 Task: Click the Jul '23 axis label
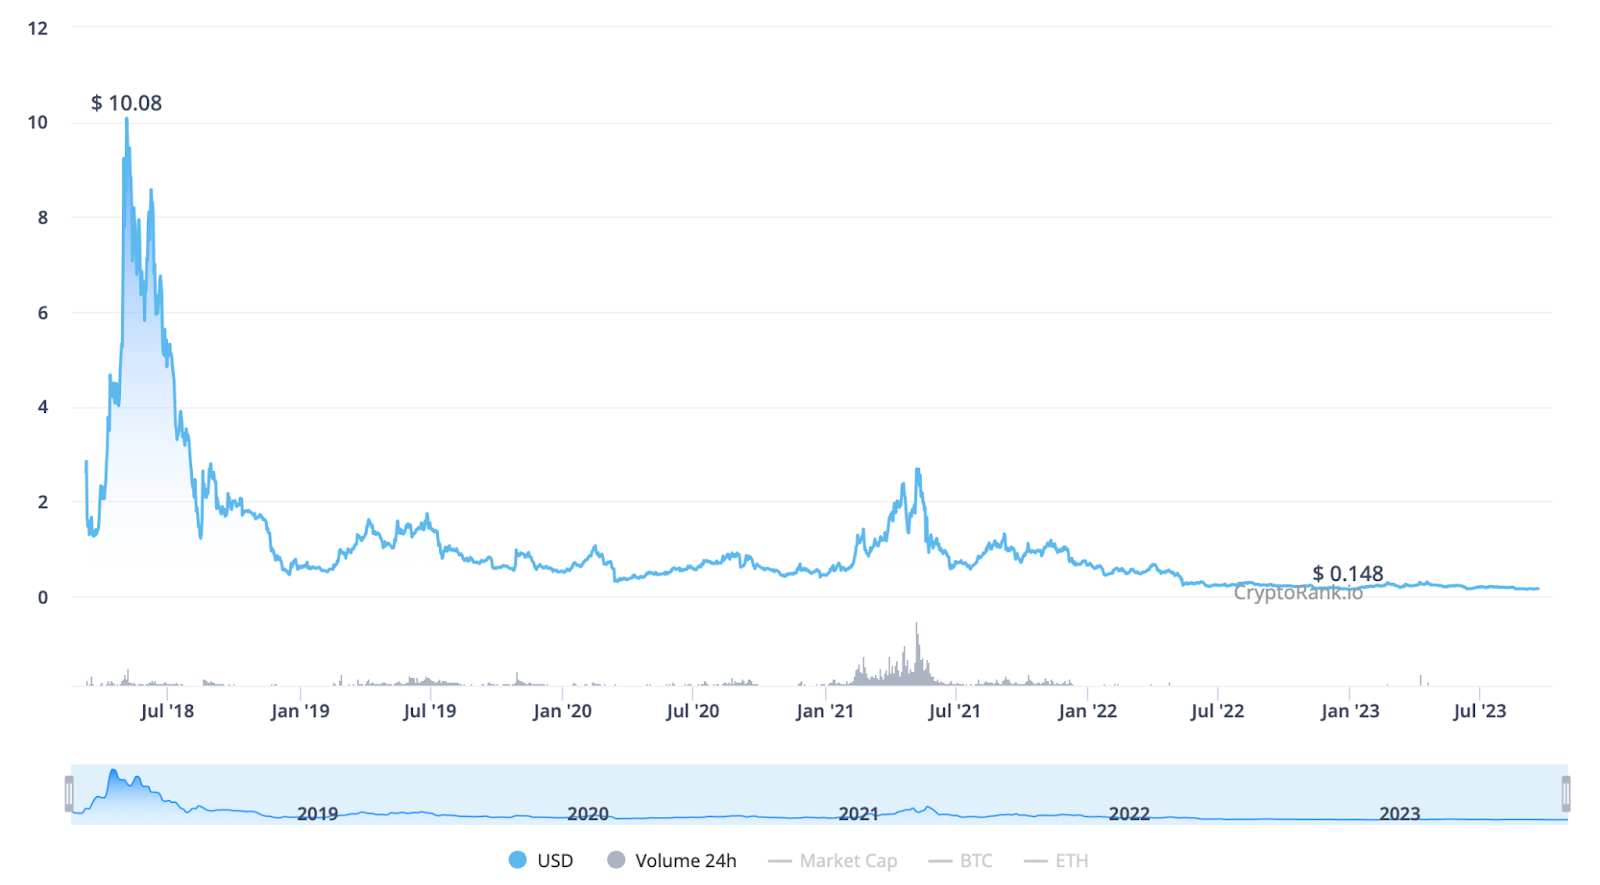pos(1480,711)
